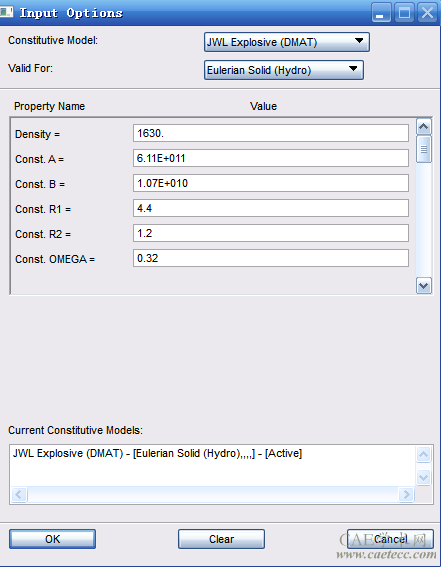Select the JWL Explosive (DMAT) active model entry
Screen dimensions: 441x567
coord(157,453)
